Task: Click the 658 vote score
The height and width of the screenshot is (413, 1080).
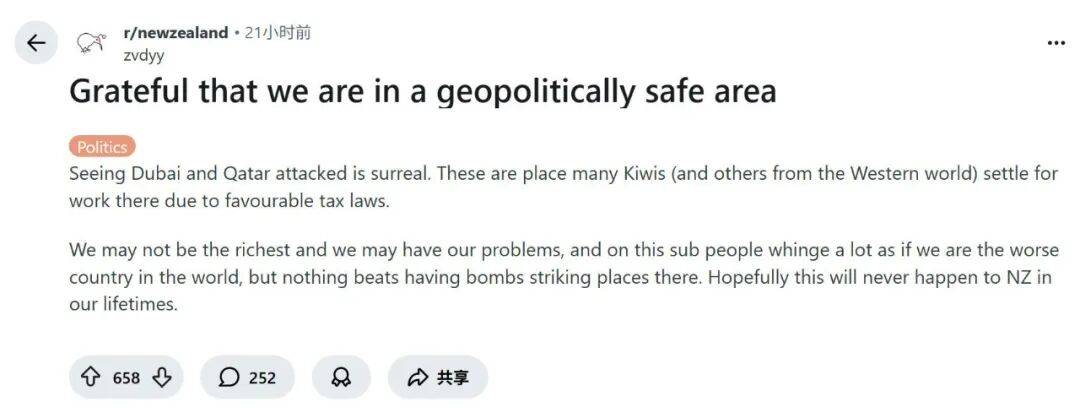Action: click(126, 377)
